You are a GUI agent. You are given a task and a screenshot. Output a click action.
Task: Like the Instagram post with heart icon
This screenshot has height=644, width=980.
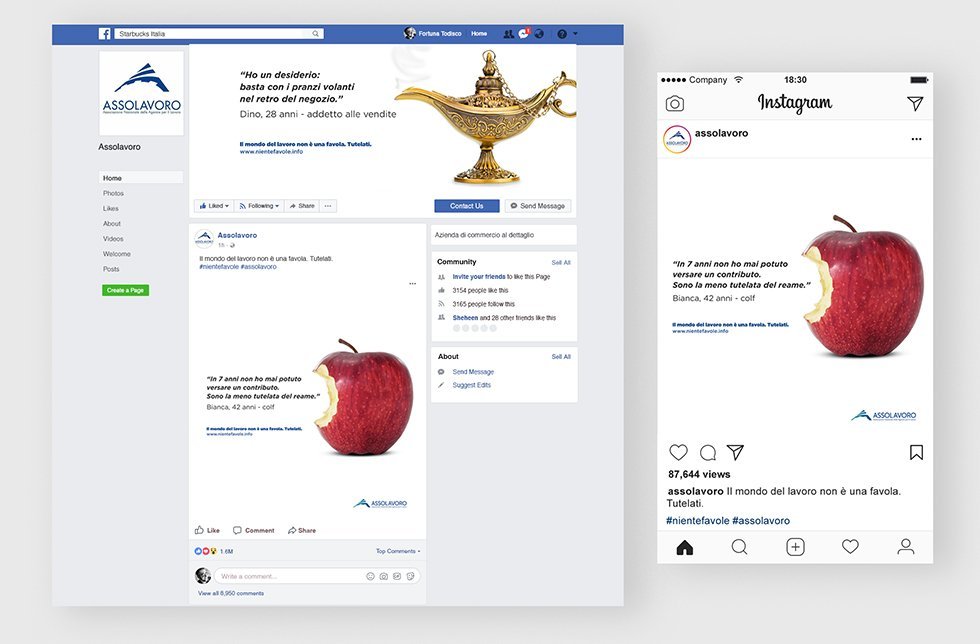coord(678,452)
